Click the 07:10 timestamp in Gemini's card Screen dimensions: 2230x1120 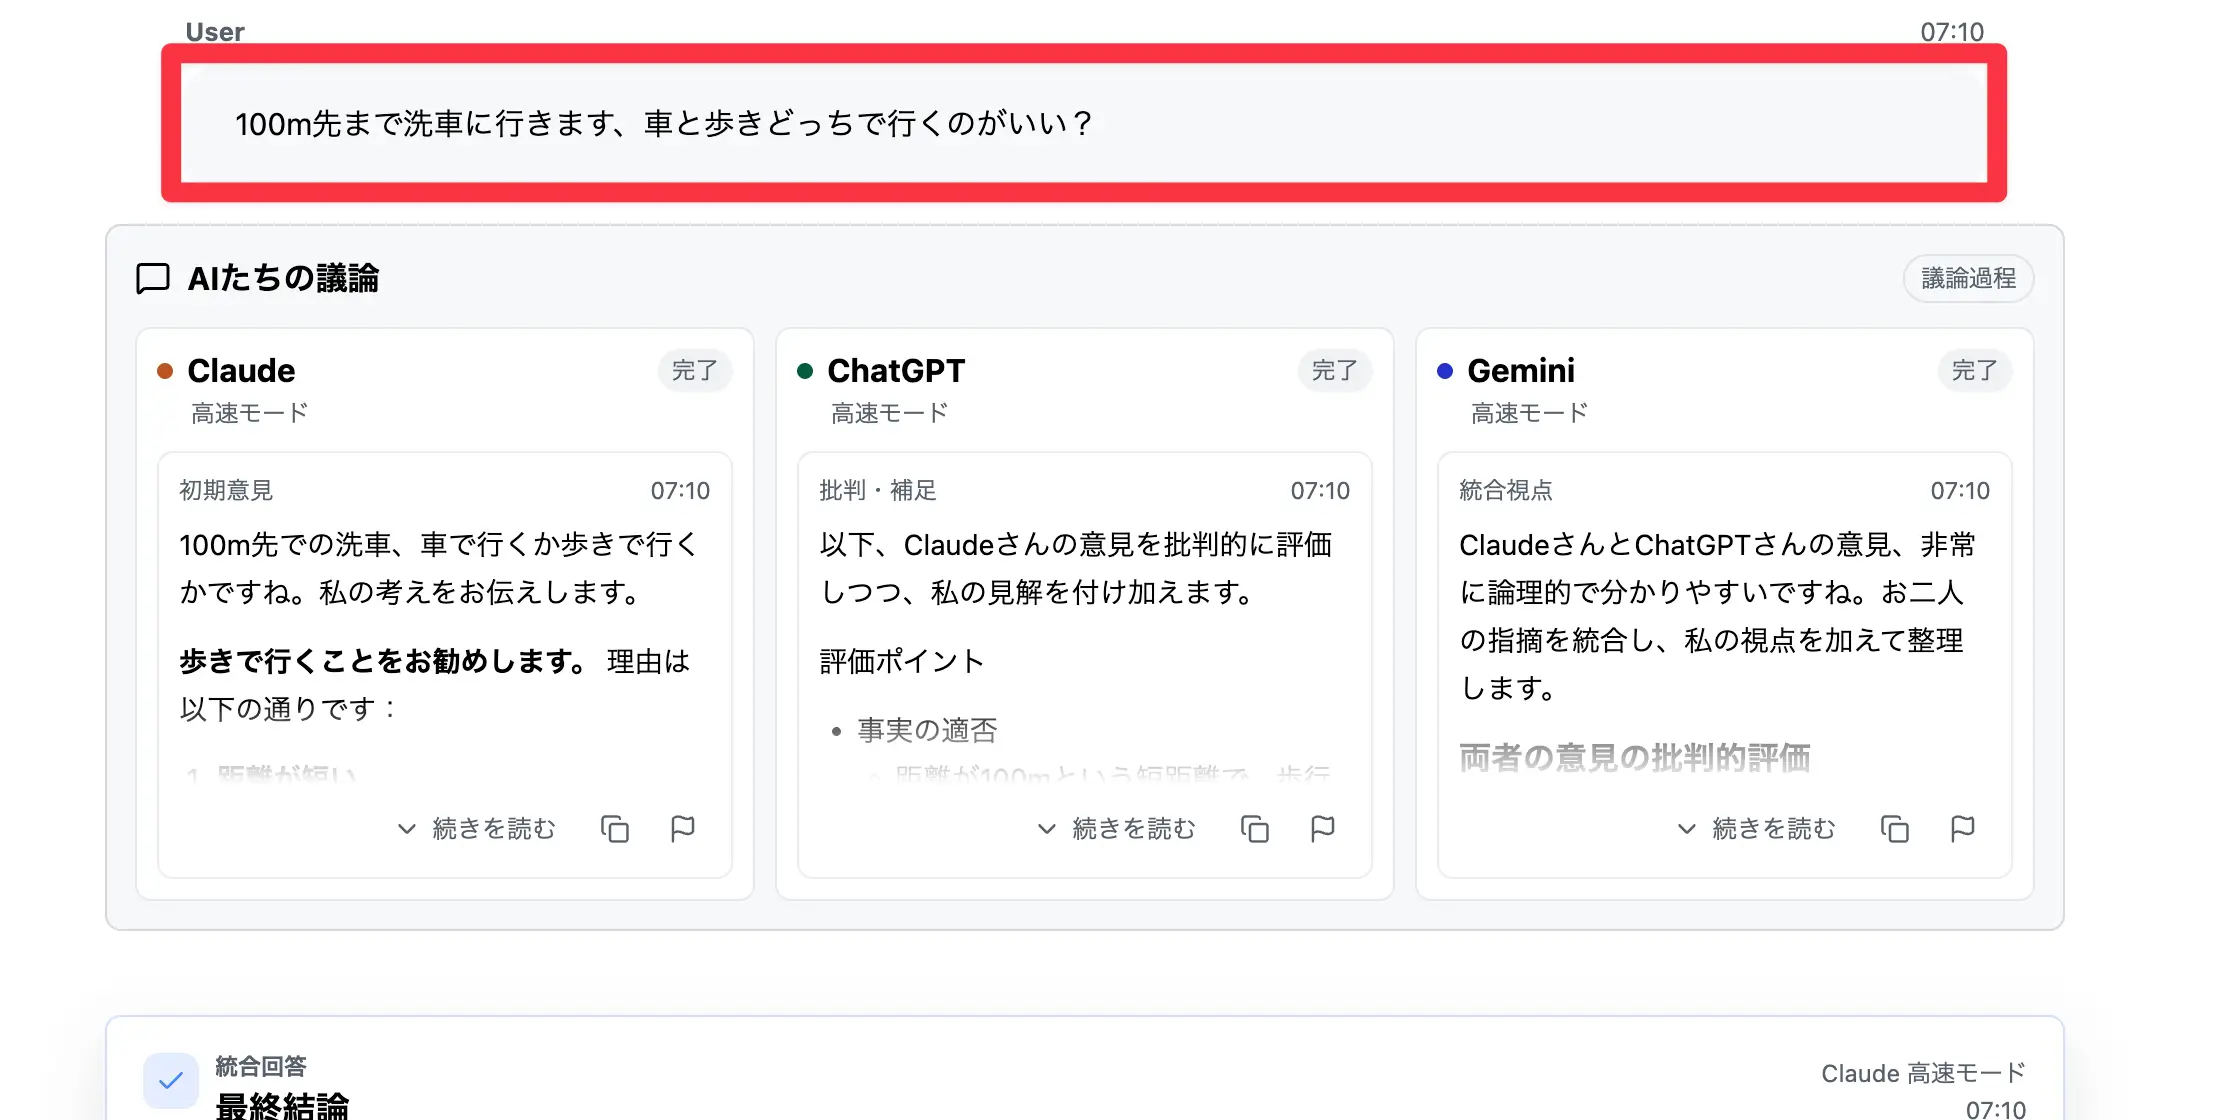(x=1960, y=490)
